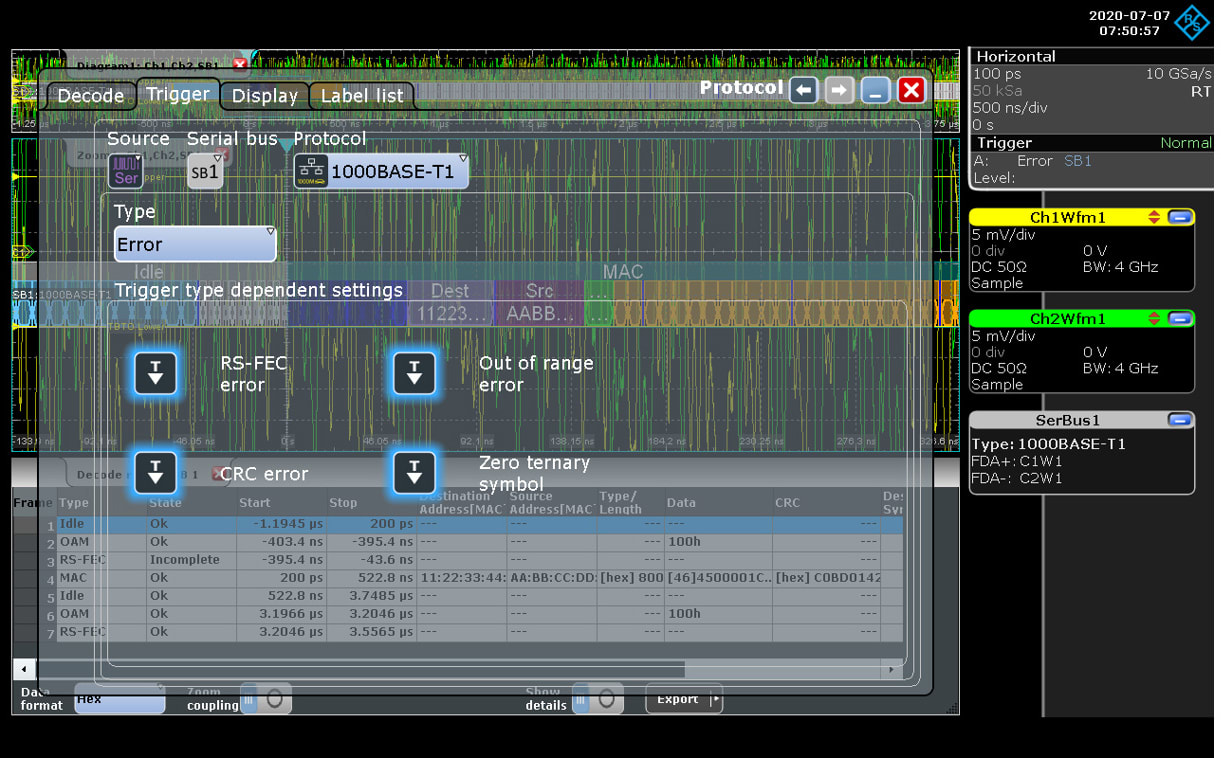Select the Trigger tab
Viewport: 1221px width, 758px height.
pos(178,94)
